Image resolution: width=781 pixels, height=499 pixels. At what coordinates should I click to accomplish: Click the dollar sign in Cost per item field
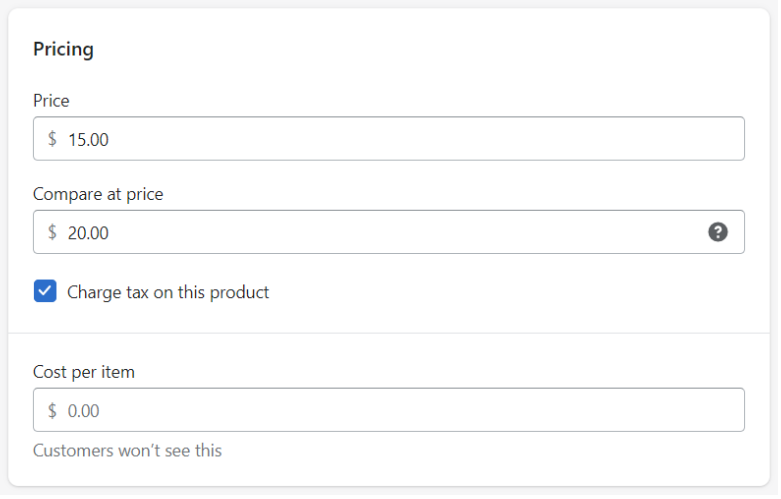coord(52,411)
